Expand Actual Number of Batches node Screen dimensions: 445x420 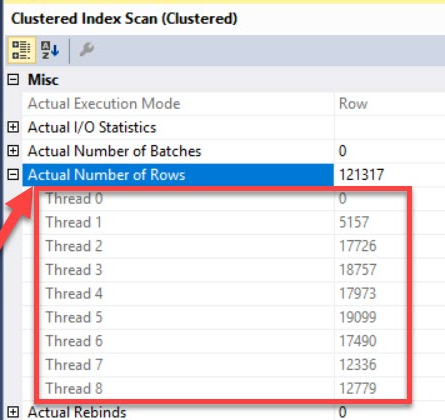(x=13, y=151)
